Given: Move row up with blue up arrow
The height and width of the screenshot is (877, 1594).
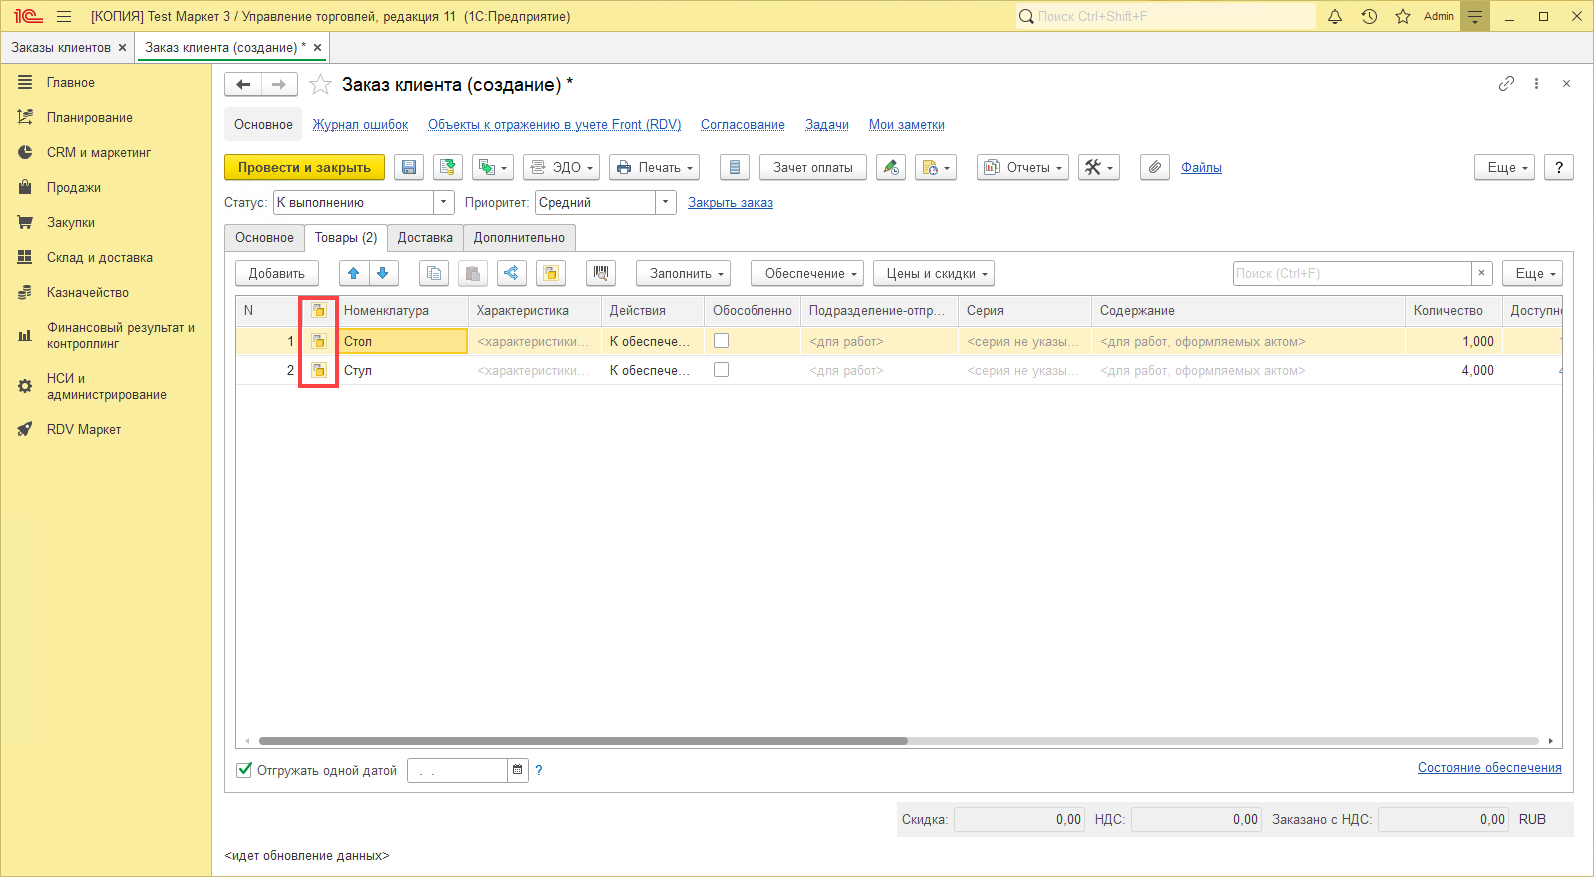Looking at the screenshot, I should [354, 273].
